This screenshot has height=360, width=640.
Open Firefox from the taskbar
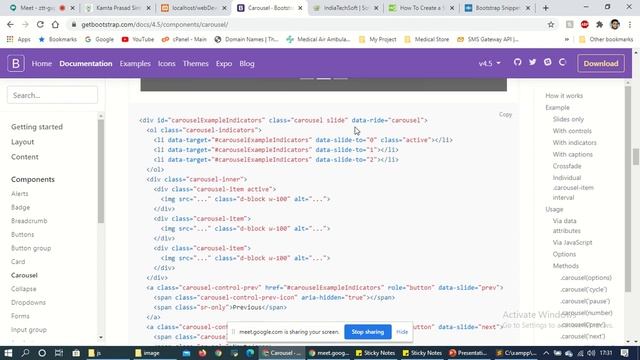pyautogui.click(x=202, y=353)
